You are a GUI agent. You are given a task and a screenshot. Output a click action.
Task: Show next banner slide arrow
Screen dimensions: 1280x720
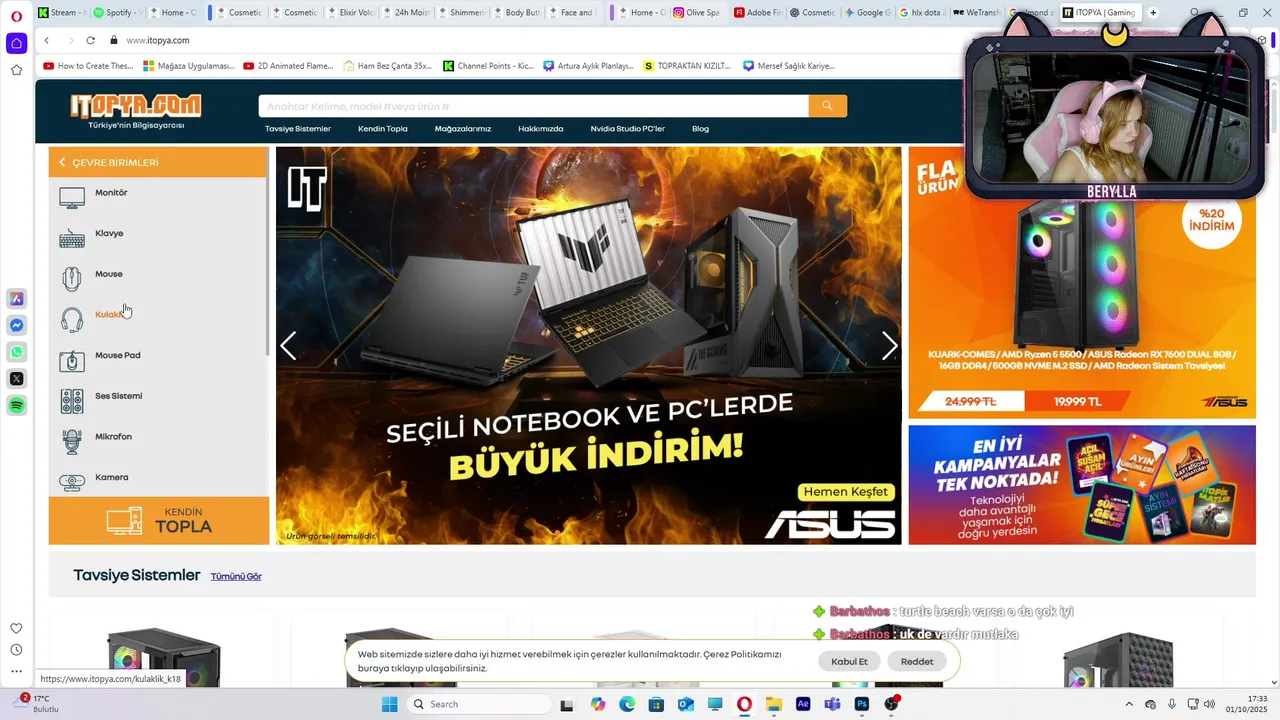[889, 346]
